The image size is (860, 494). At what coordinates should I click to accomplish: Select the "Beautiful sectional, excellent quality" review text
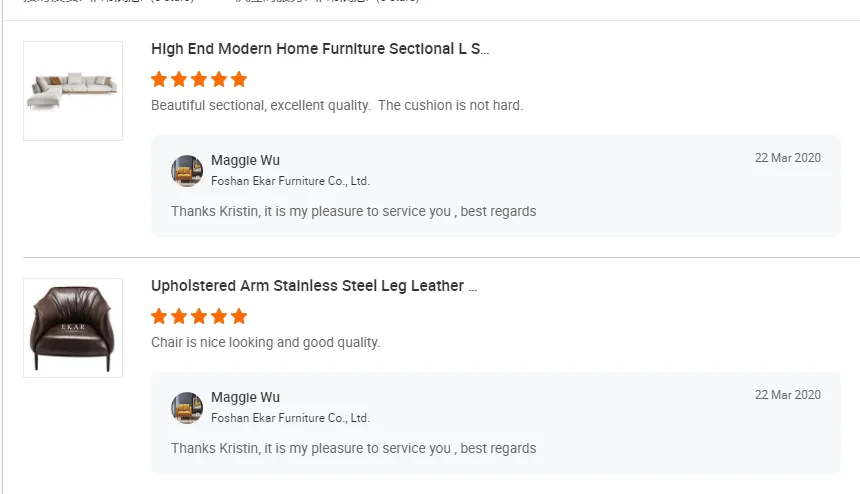pos(337,105)
